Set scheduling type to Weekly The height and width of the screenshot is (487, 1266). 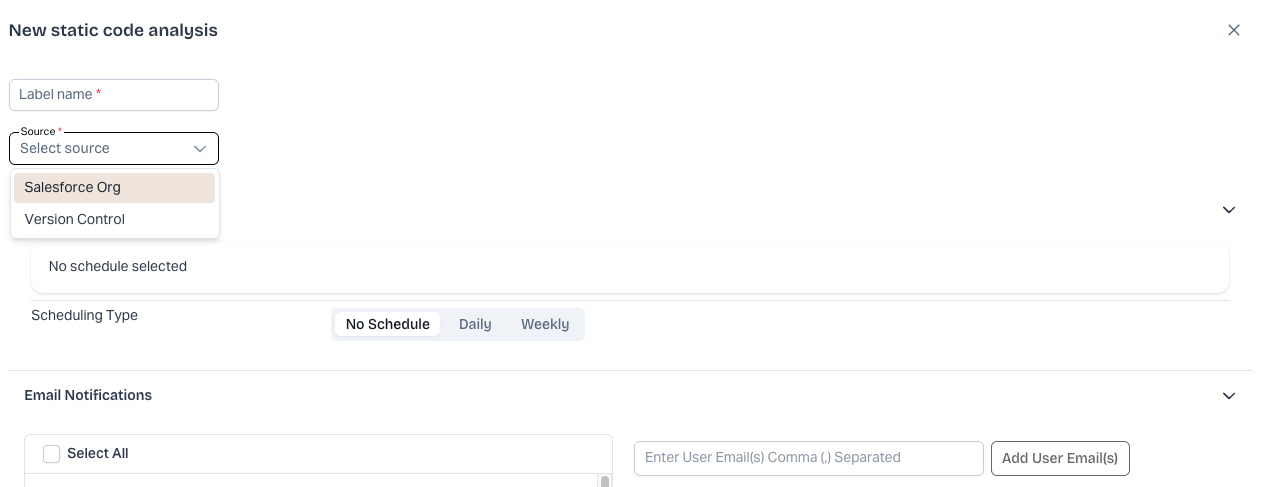pyautogui.click(x=545, y=324)
